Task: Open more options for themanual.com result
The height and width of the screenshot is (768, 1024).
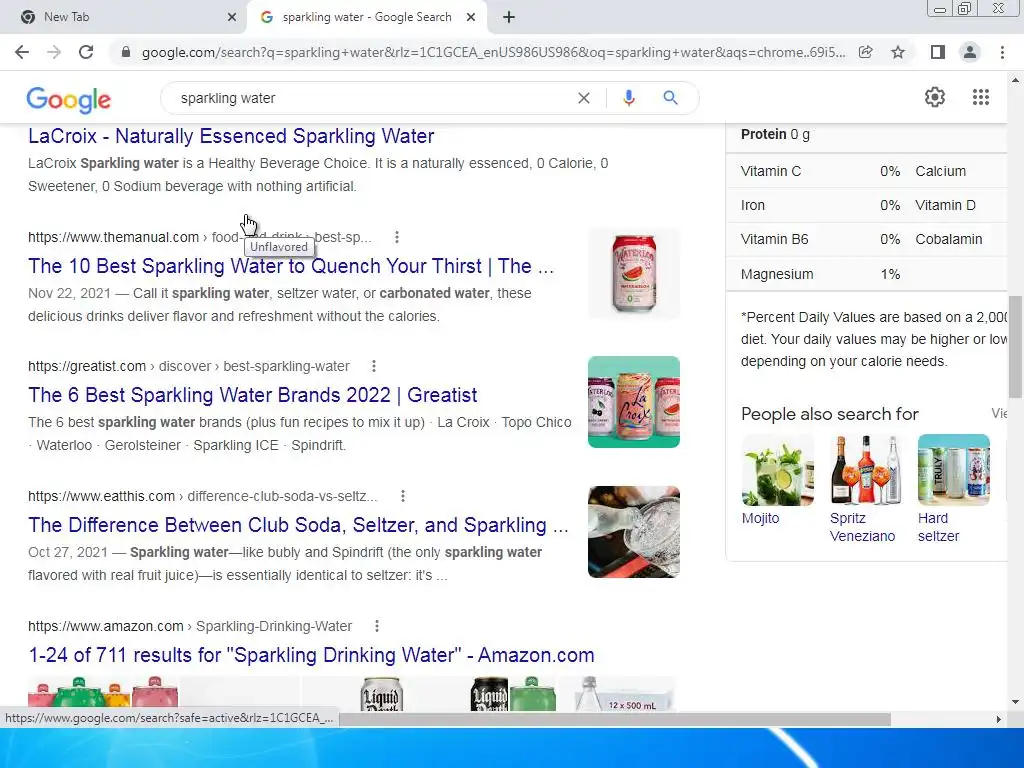Action: [x=396, y=237]
